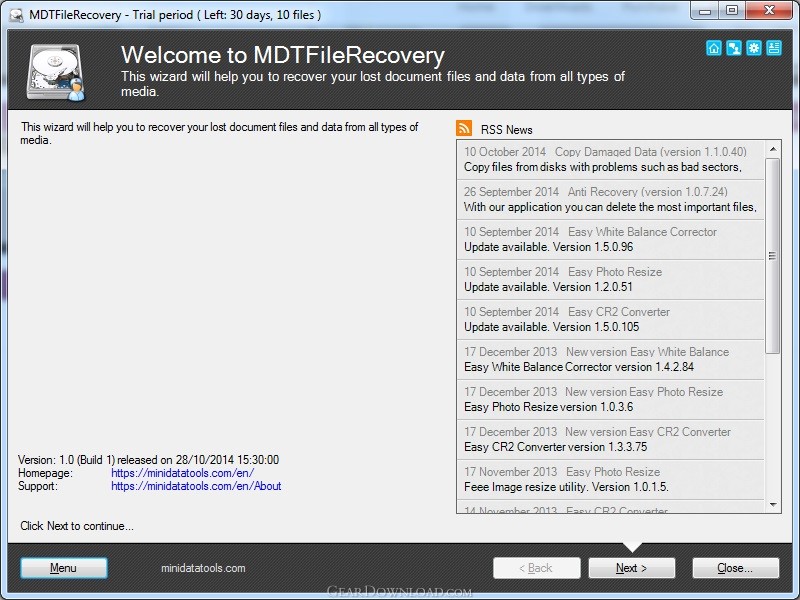
Task: Click the Back button
Action: pos(537,568)
